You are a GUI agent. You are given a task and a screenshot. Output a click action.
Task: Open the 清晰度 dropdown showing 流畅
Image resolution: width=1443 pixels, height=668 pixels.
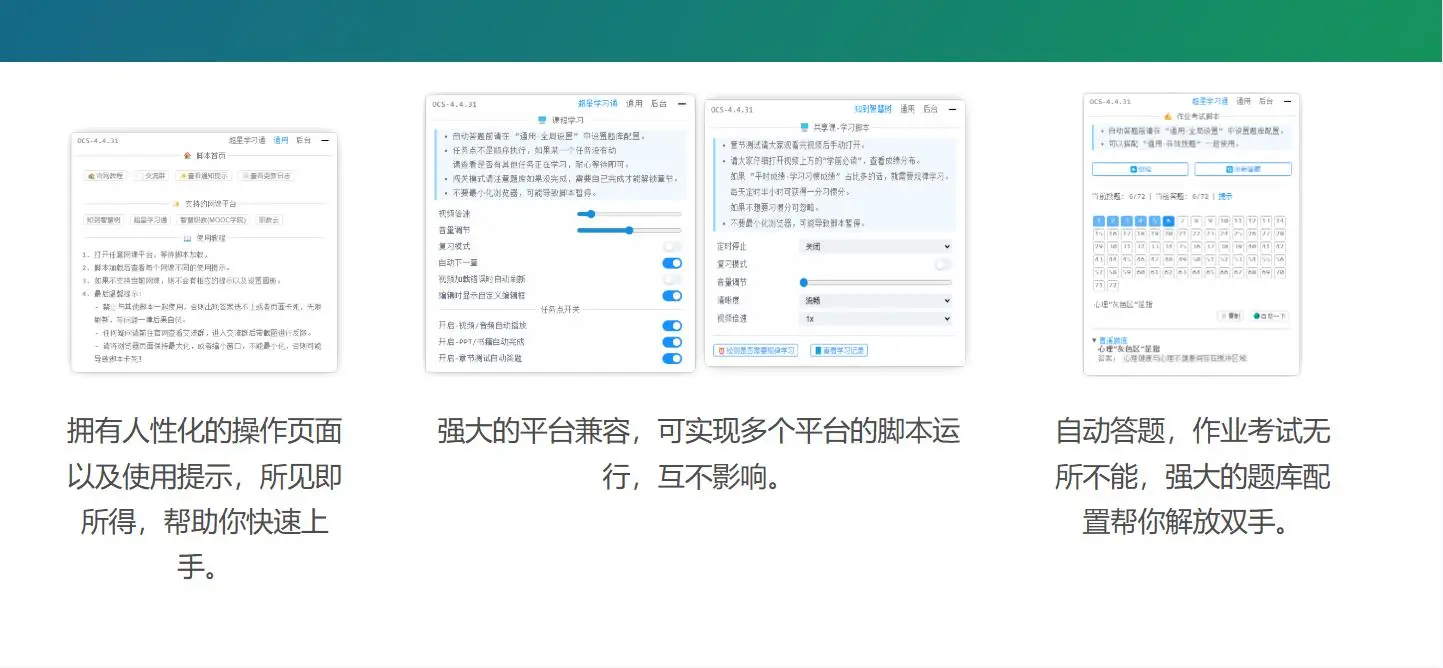coord(876,299)
